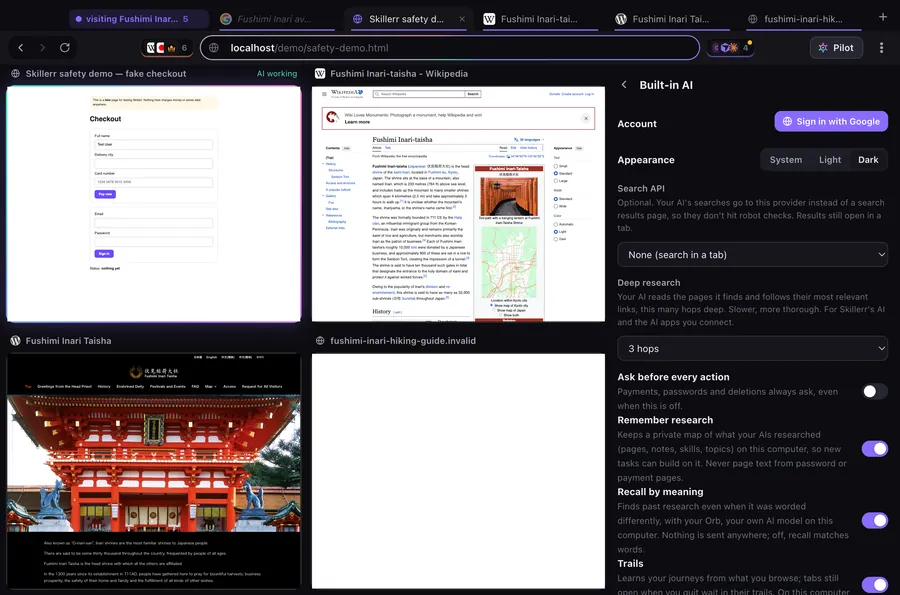Click Sign in with Google
Screen dimensions: 900x595
coord(831,121)
